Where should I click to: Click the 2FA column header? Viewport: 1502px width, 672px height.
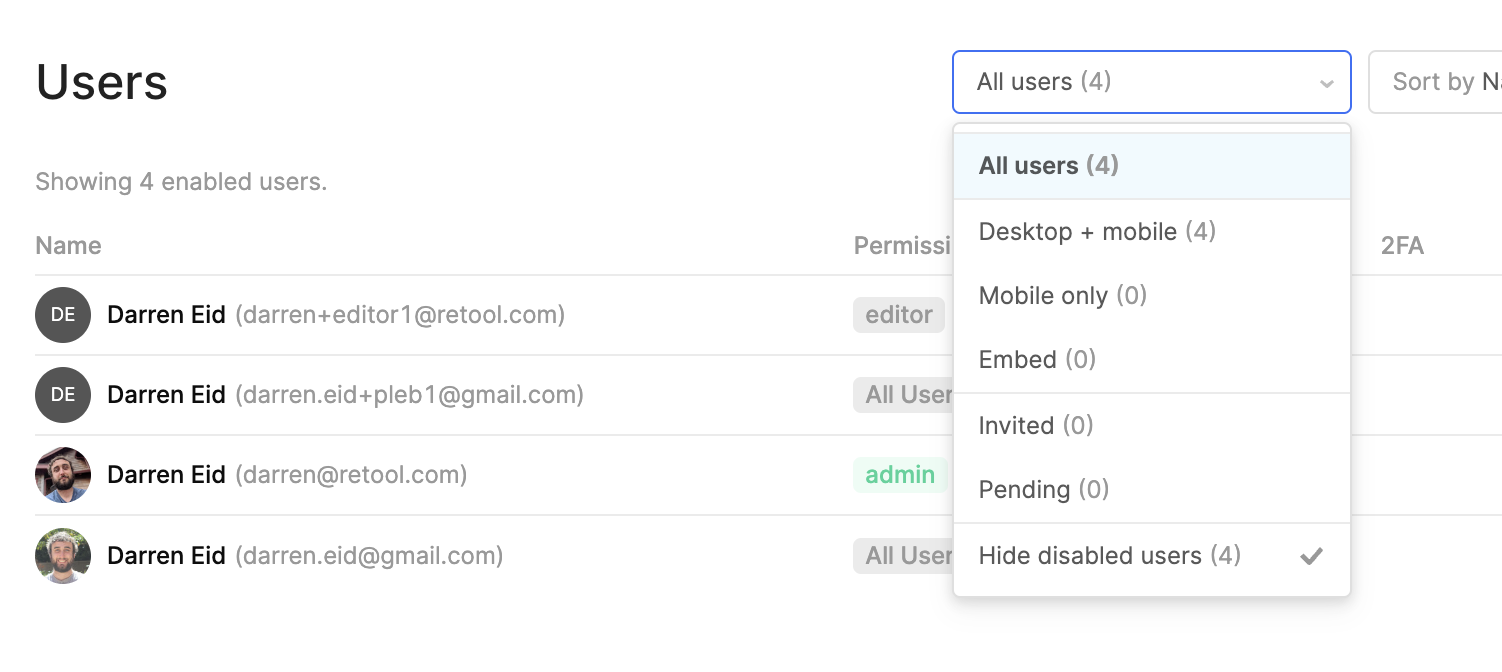tap(1402, 246)
